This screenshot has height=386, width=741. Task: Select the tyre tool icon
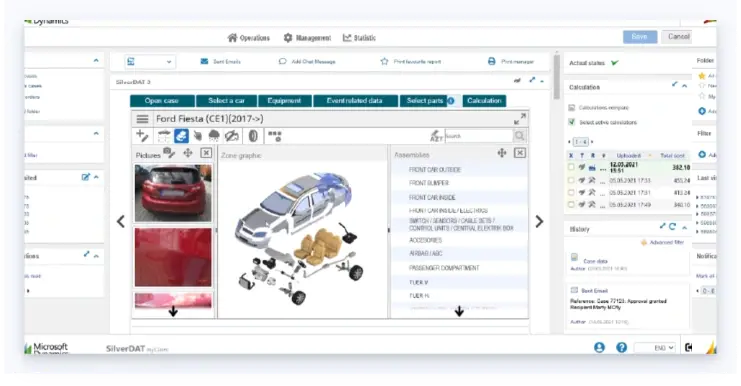click(x=253, y=136)
